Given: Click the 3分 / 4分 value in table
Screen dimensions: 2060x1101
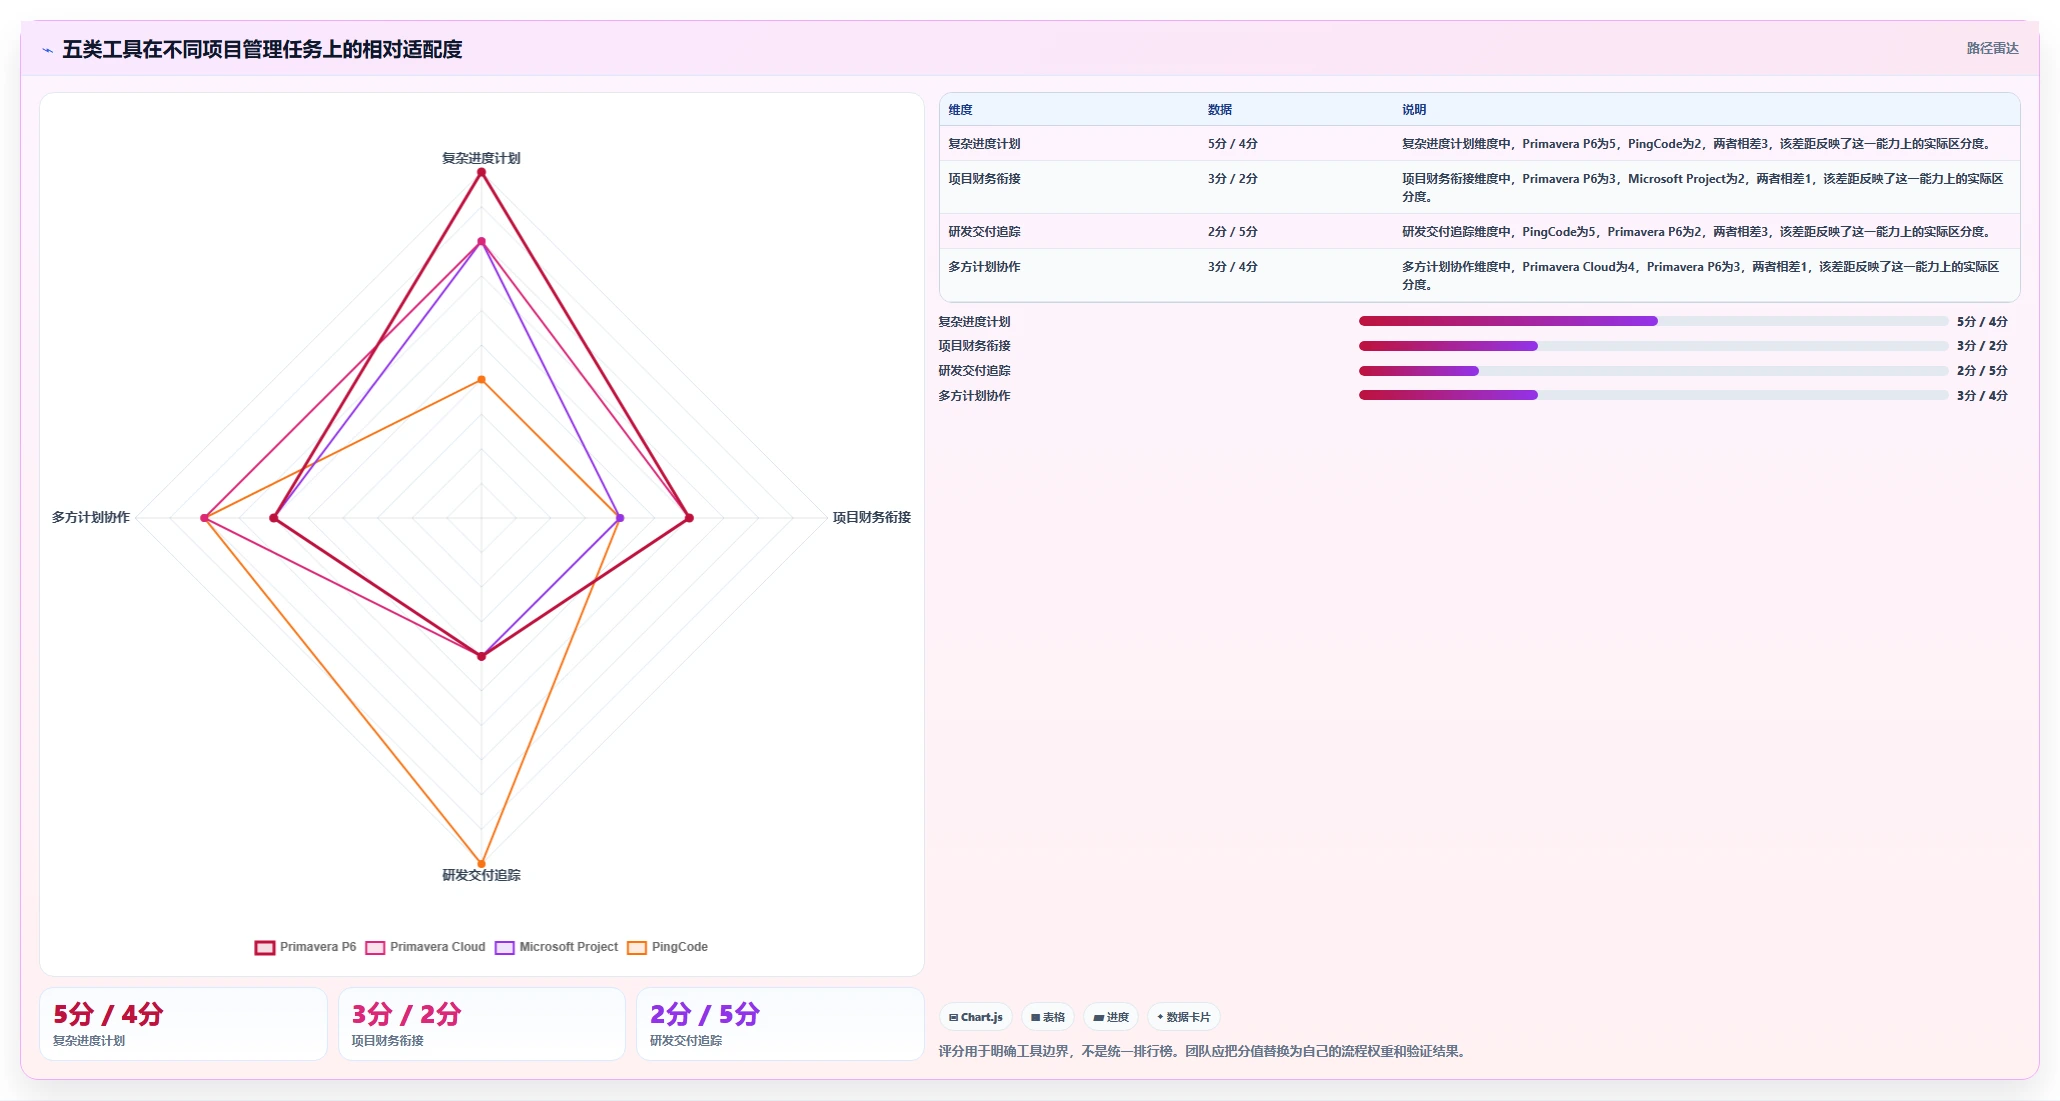Looking at the screenshot, I should tap(1232, 267).
